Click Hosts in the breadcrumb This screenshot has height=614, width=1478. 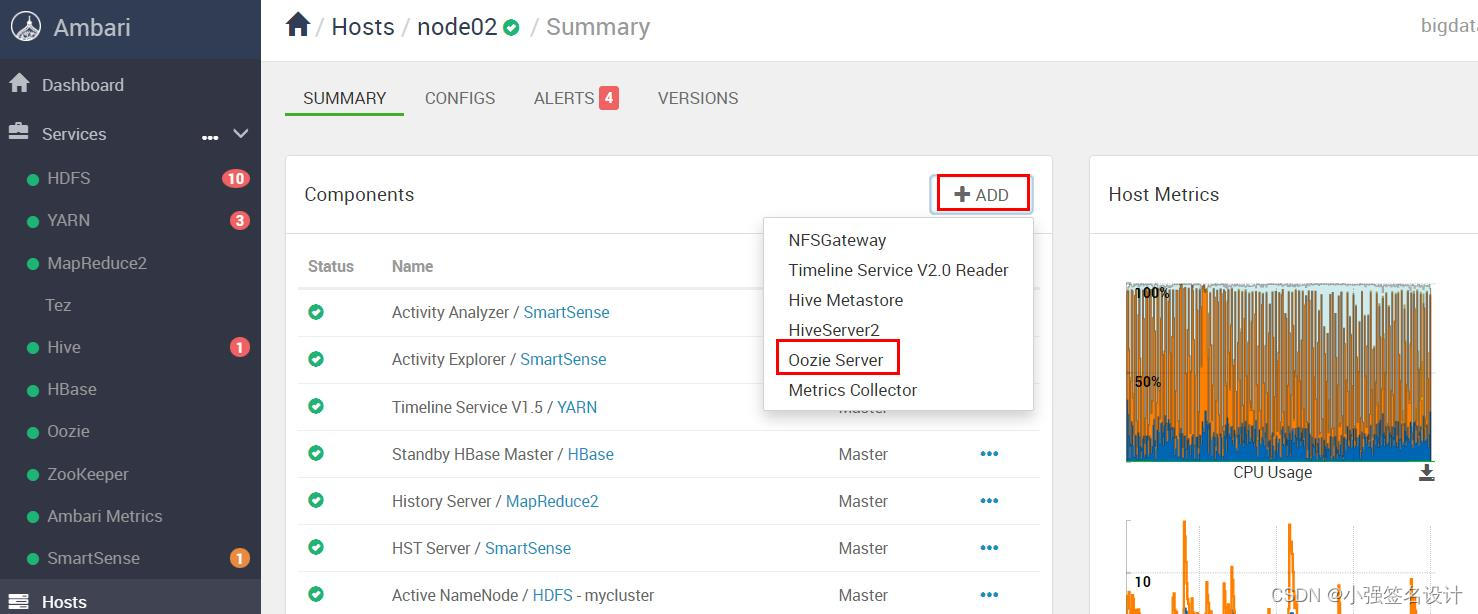363,27
